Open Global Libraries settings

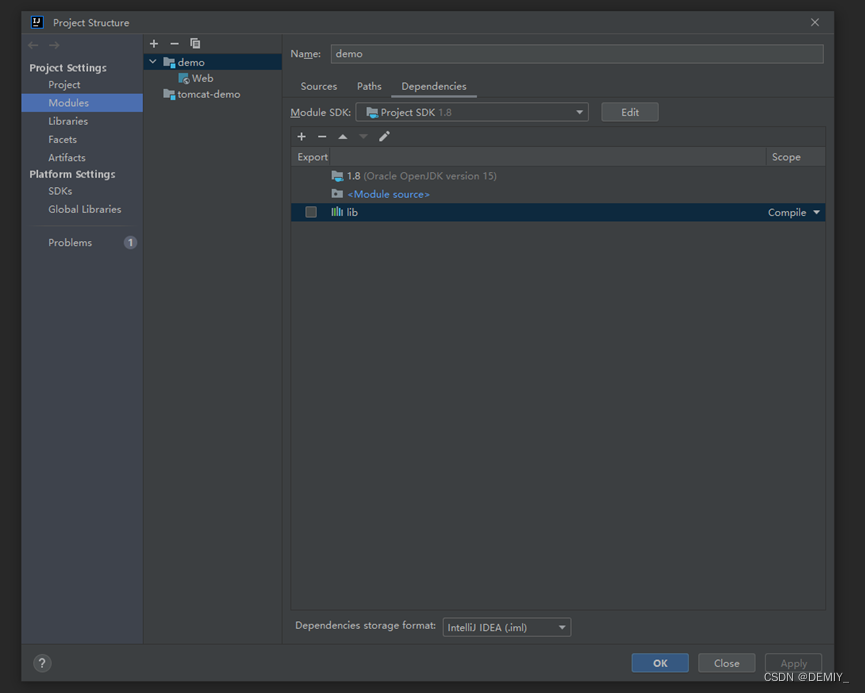point(84,209)
